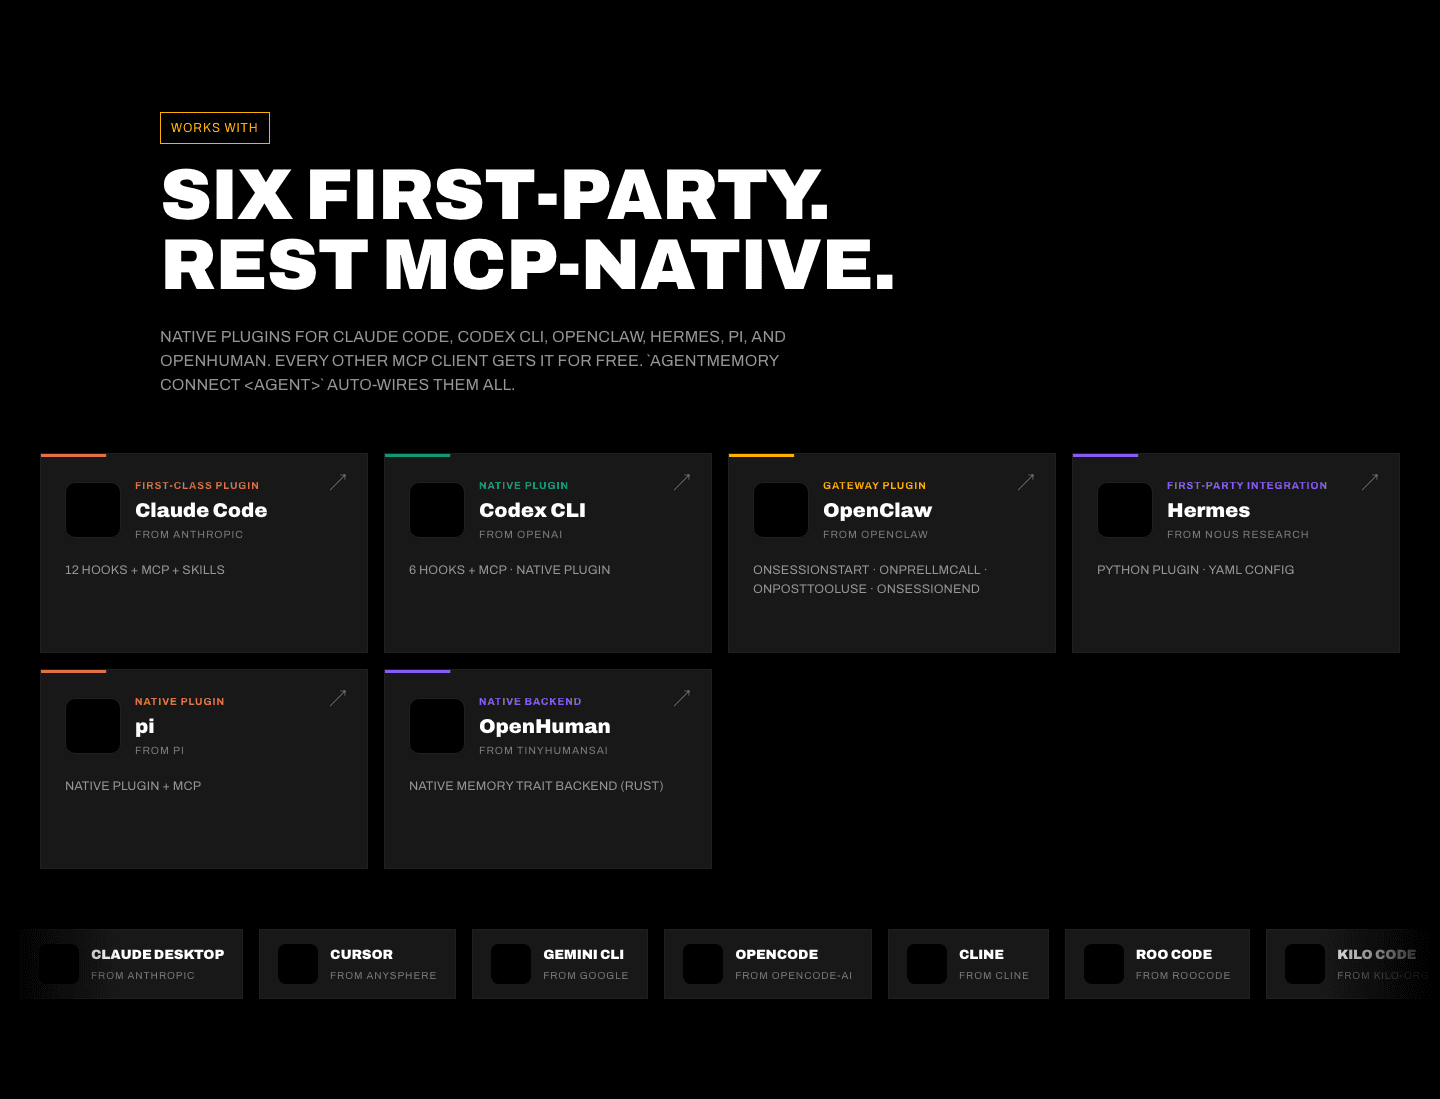
Task: Click the "From RooCode" text
Action: click(x=1183, y=976)
